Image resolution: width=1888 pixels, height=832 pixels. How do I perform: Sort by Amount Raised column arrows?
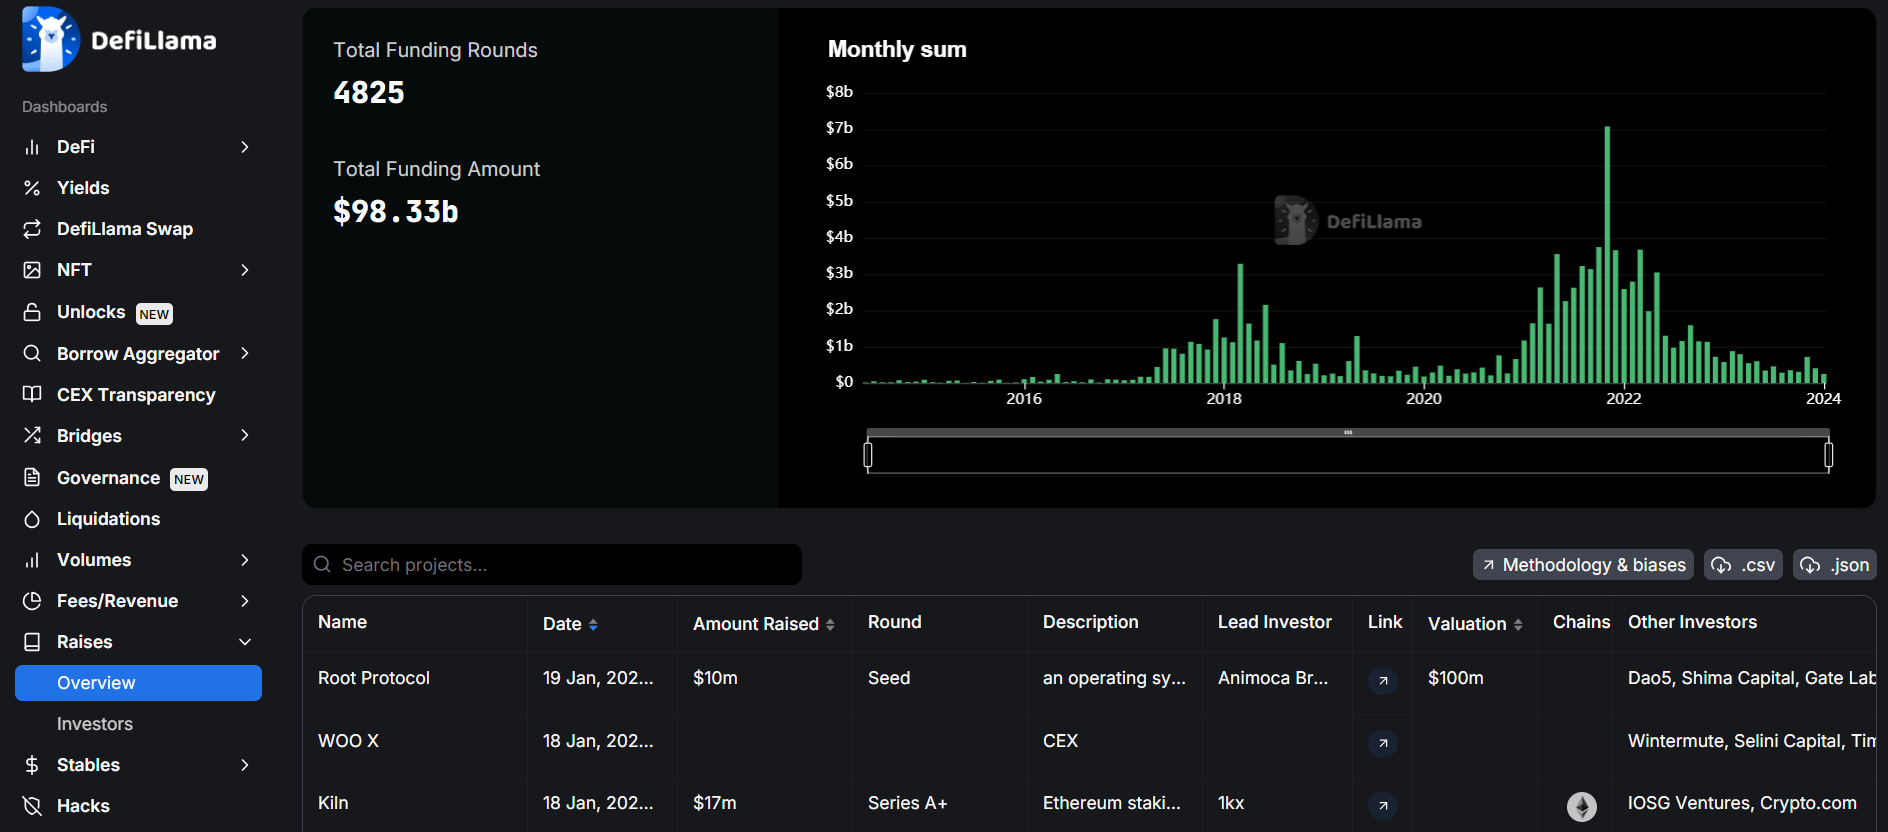(x=830, y=625)
